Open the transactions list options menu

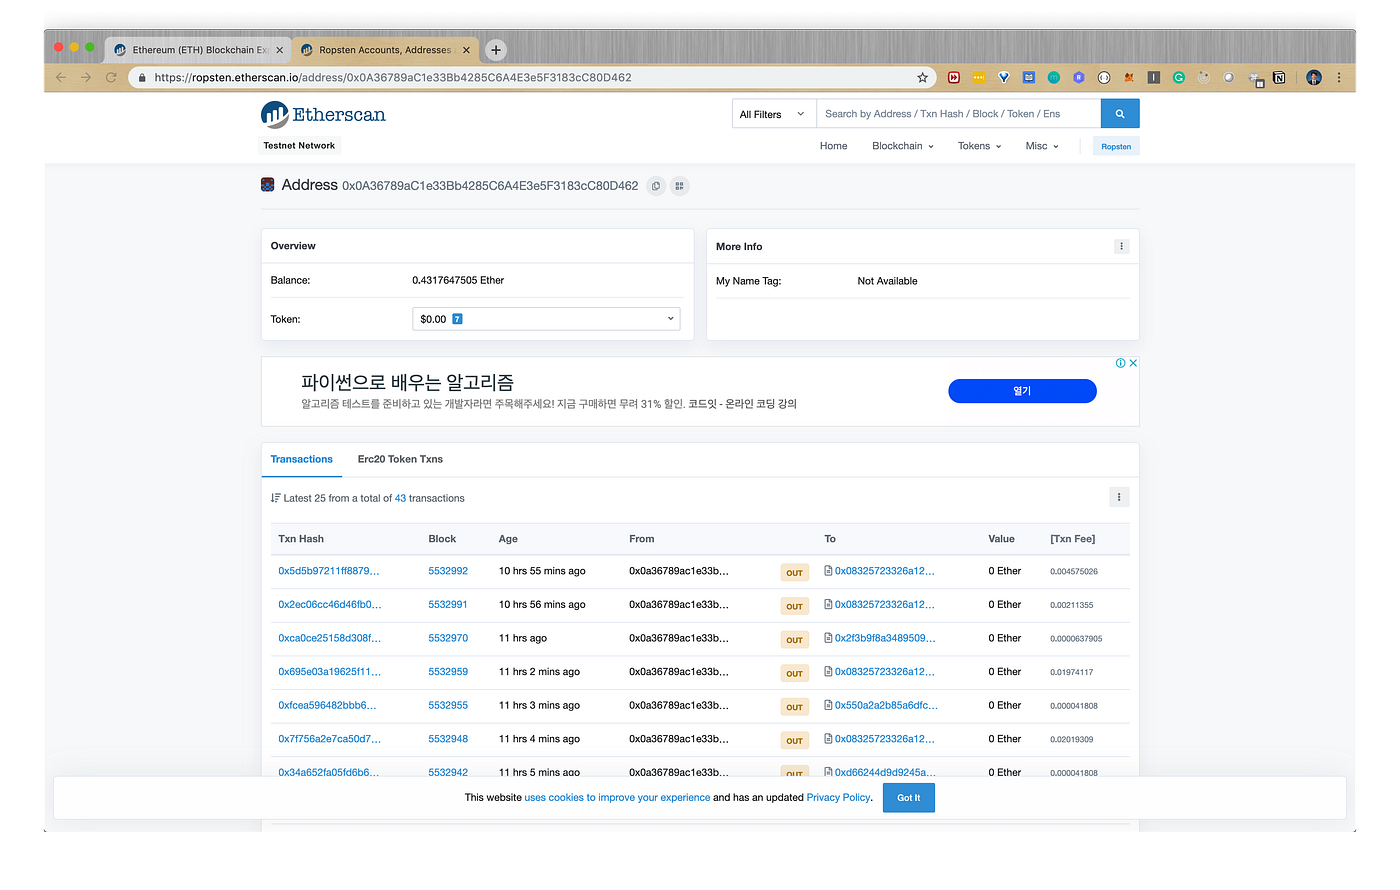[x=1119, y=497]
